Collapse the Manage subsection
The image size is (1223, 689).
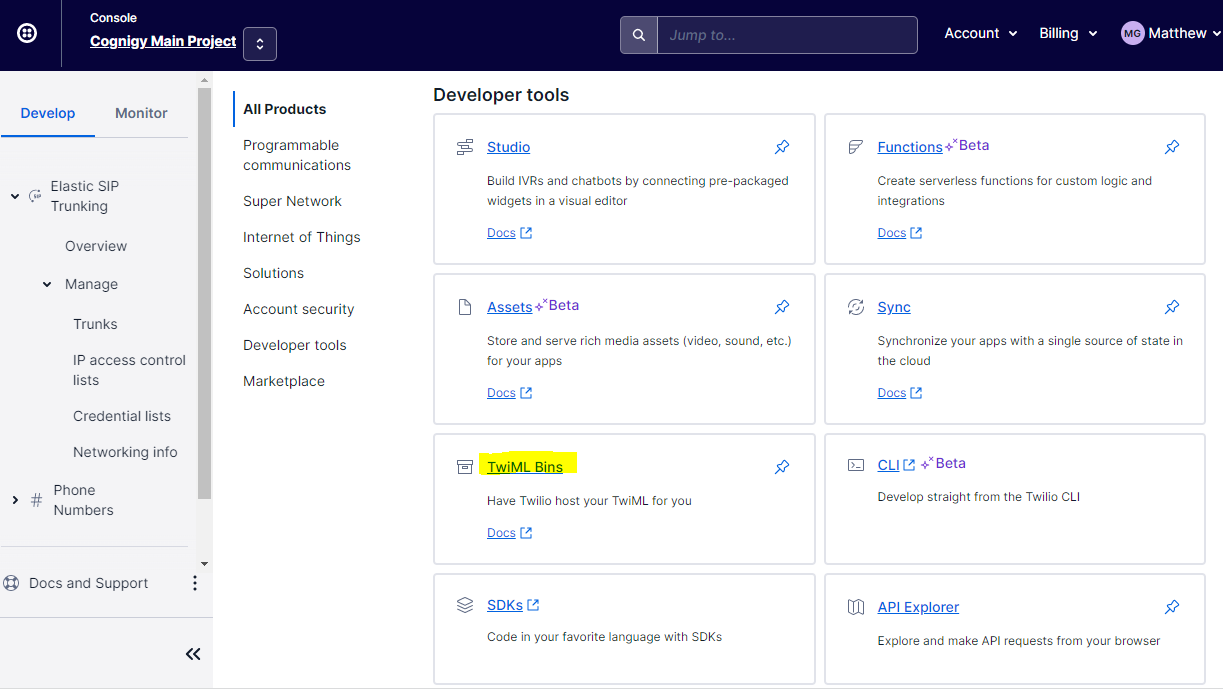coord(47,284)
